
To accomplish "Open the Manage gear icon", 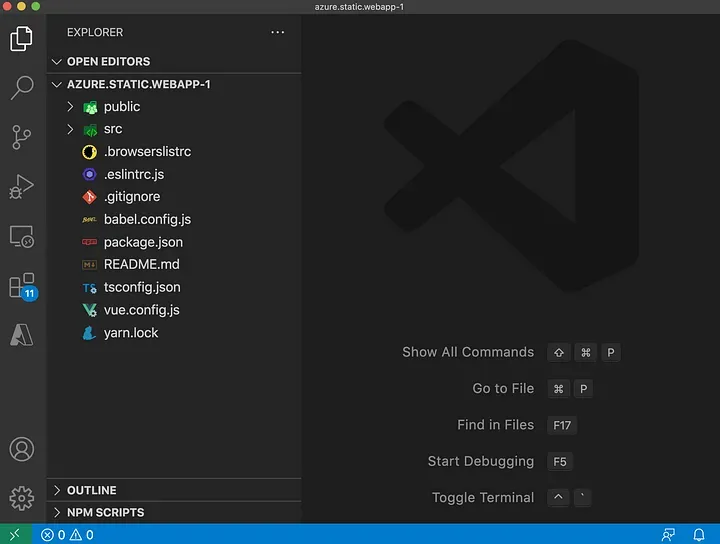I will point(22,498).
